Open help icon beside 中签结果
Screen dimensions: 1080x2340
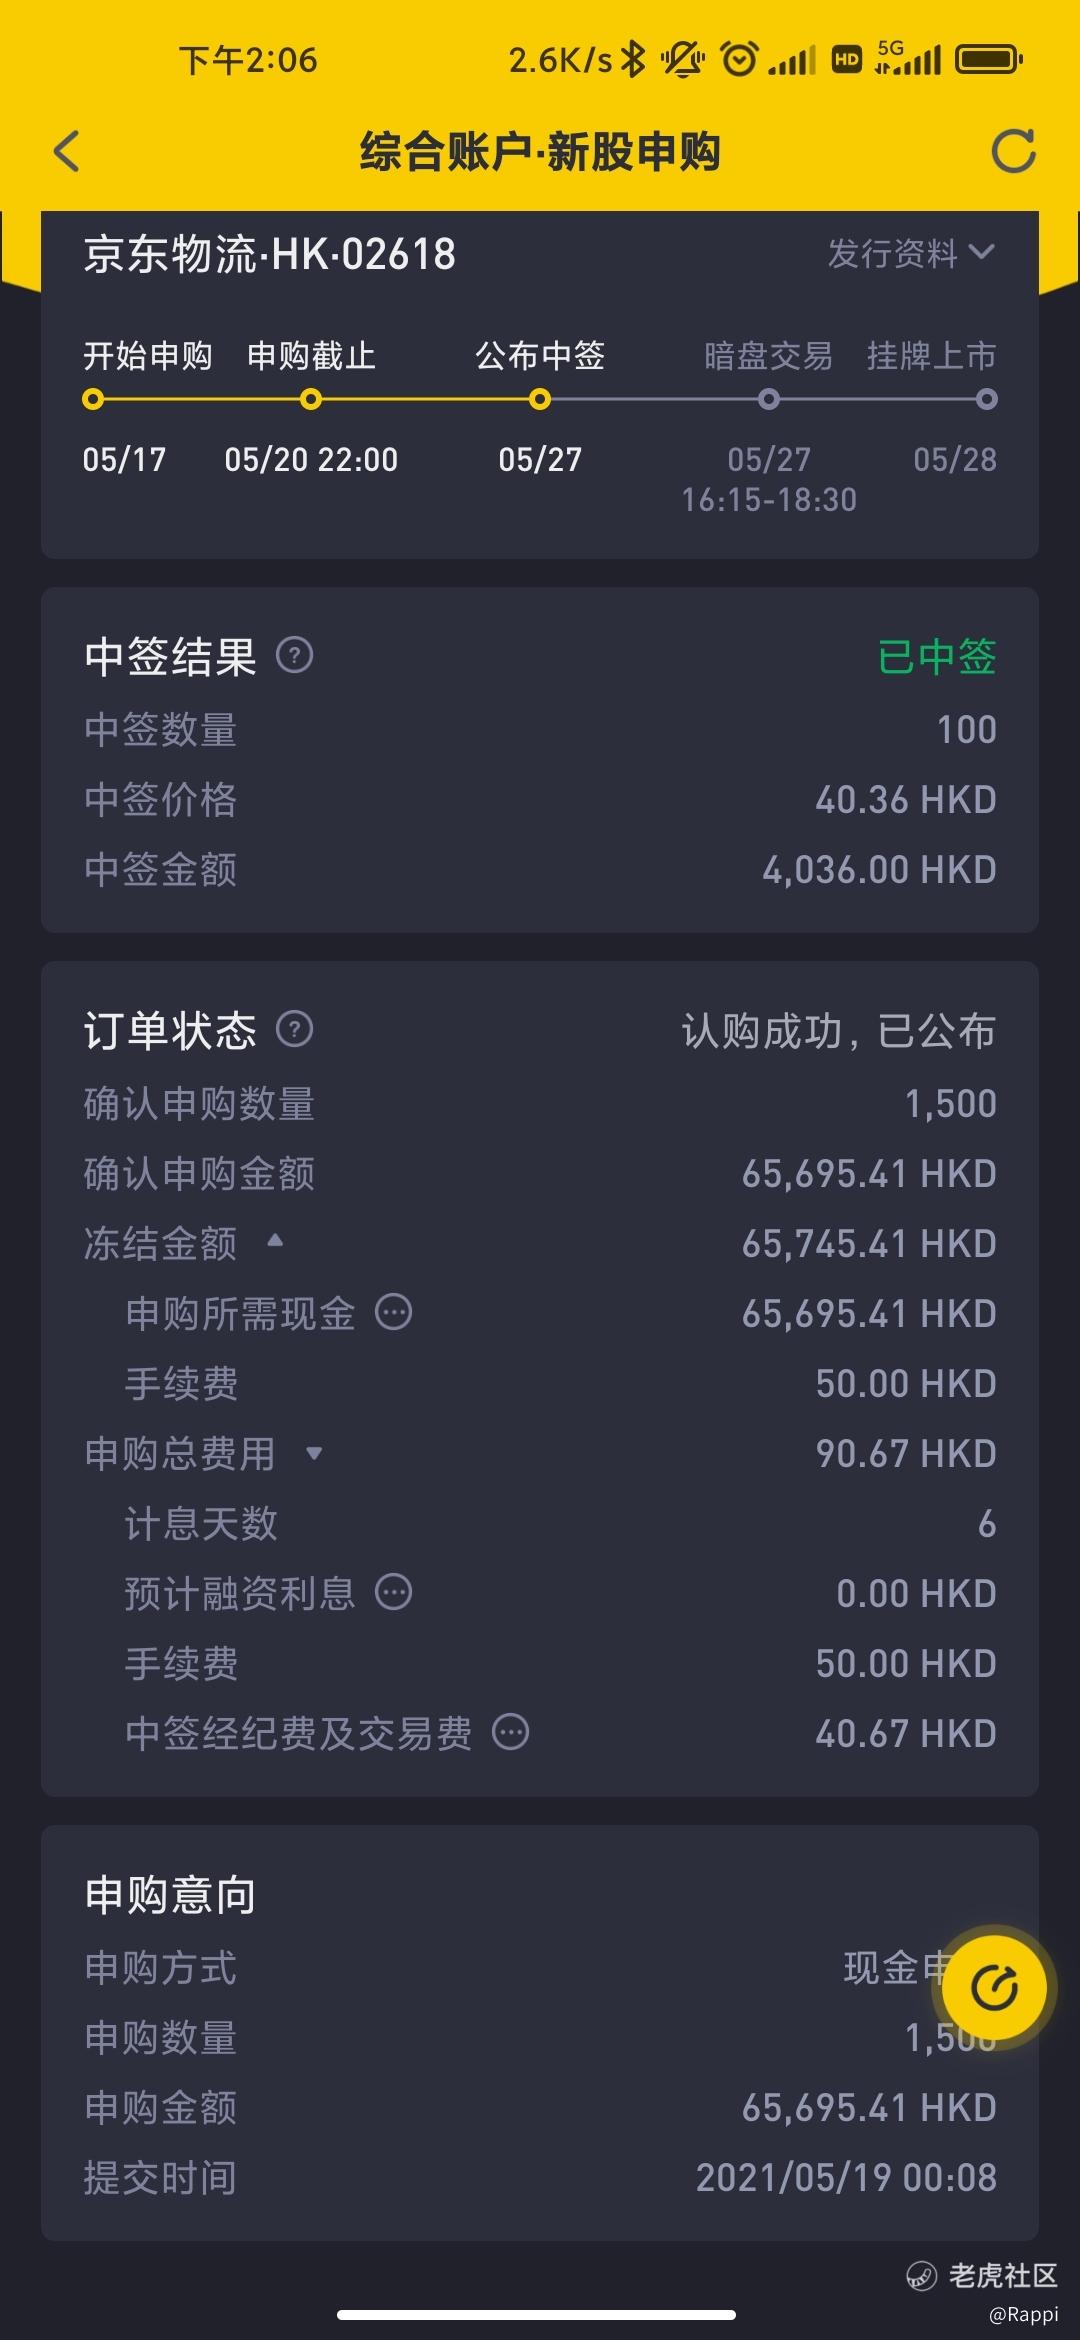[294, 656]
